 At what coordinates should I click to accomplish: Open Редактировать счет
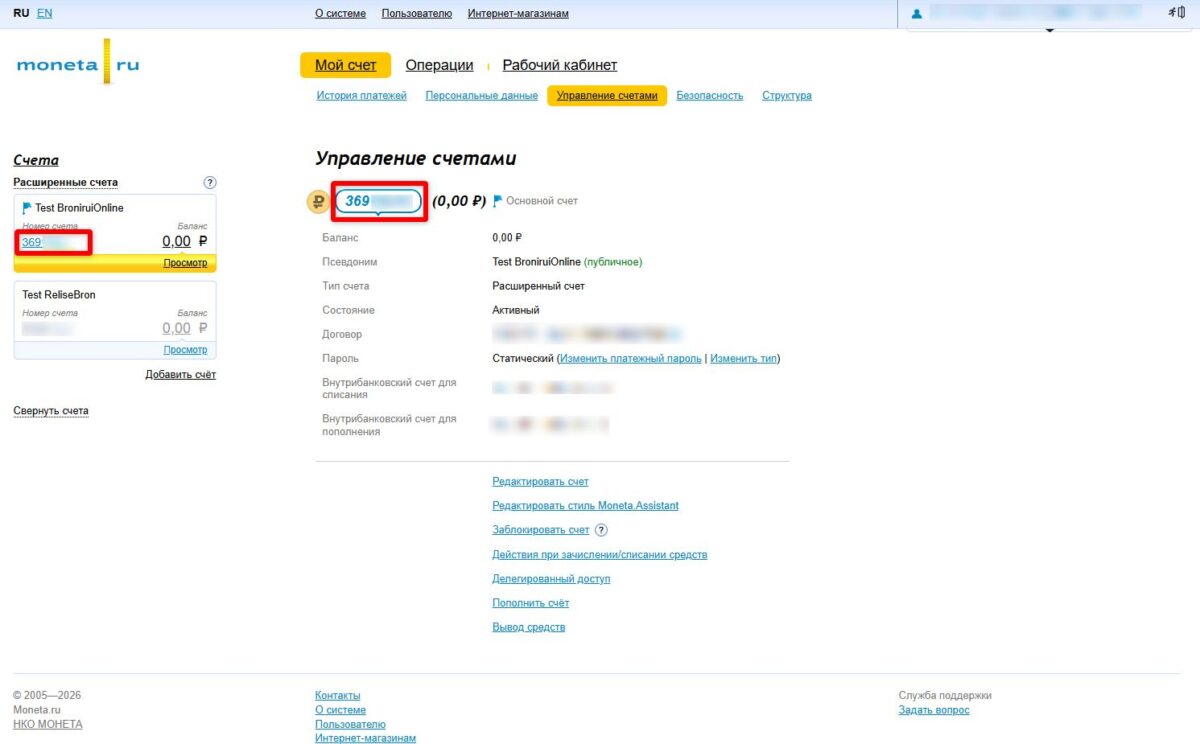(540, 482)
